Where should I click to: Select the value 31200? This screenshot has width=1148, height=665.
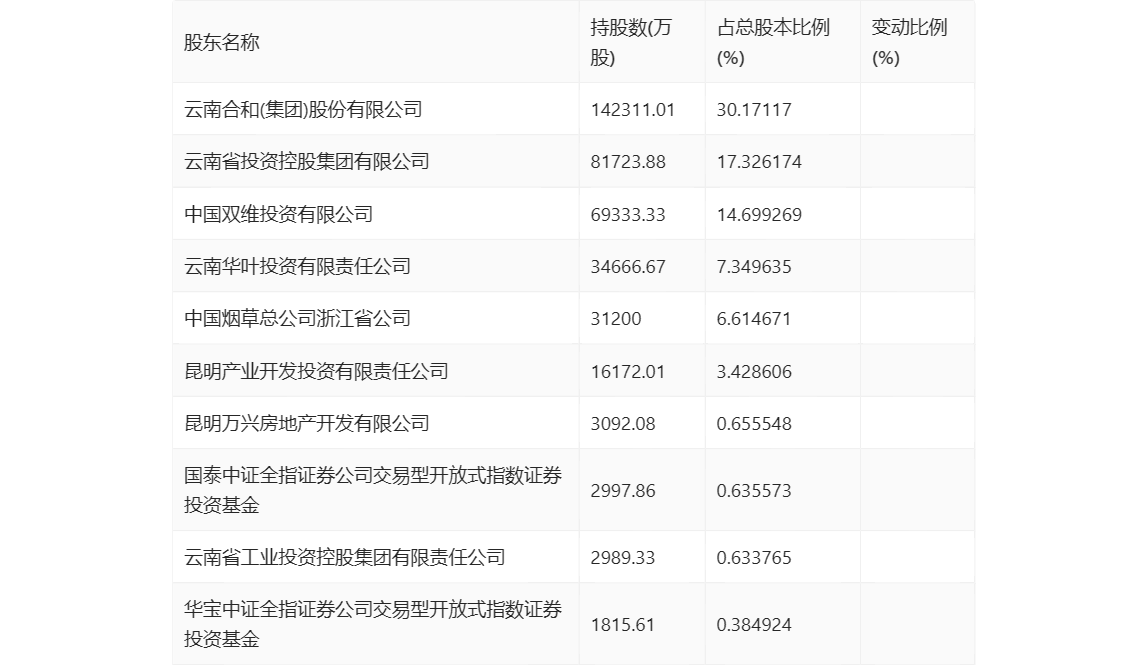616,319
